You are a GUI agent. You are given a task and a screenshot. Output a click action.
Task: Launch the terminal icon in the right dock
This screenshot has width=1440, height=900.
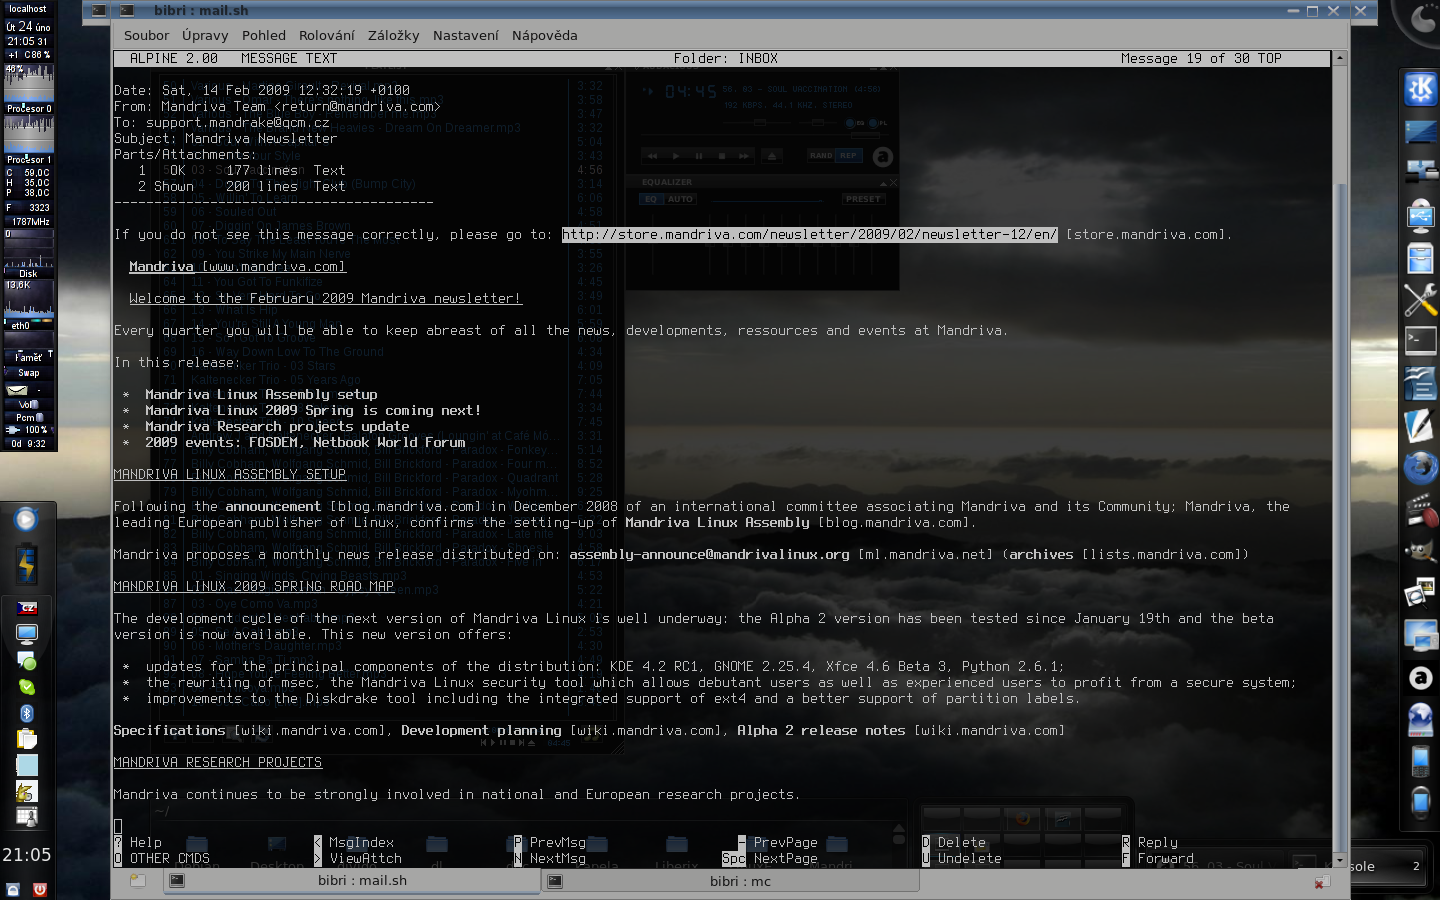pyautogui.click(x=1420, y=341)
